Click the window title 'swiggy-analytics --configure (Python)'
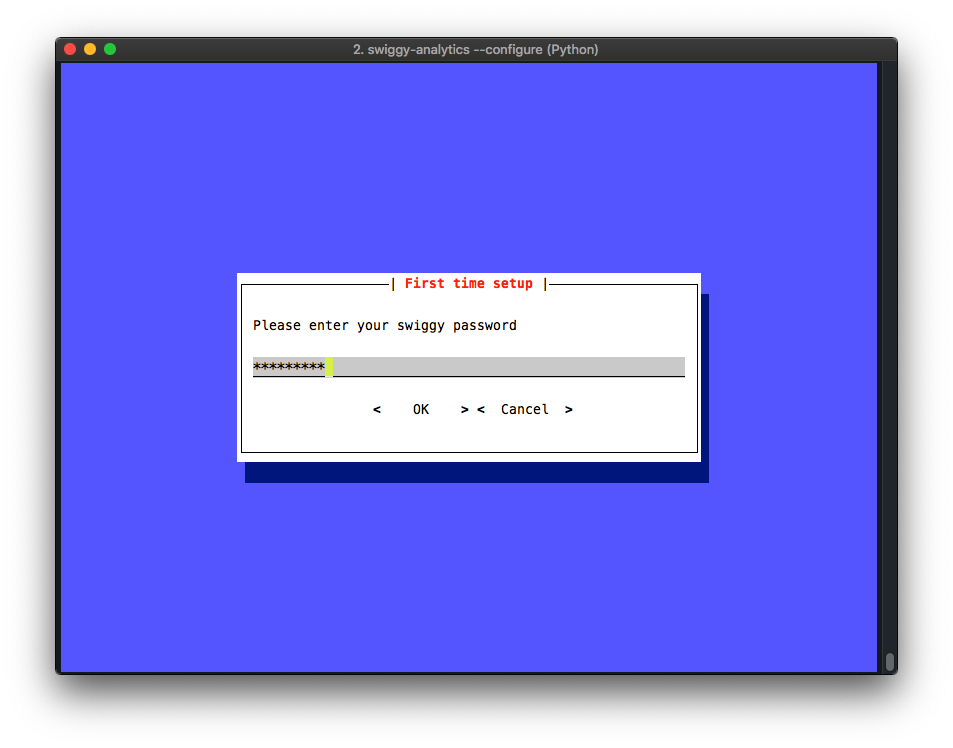 click(x=476, y=50)
